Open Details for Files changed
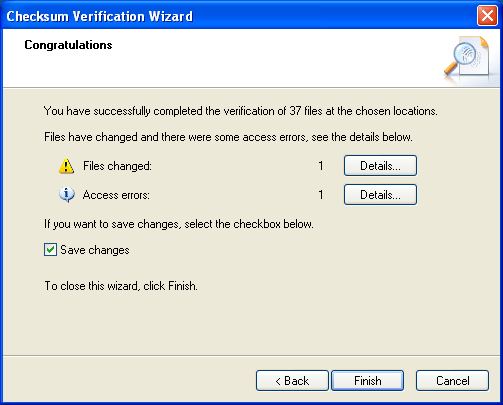 380,166
